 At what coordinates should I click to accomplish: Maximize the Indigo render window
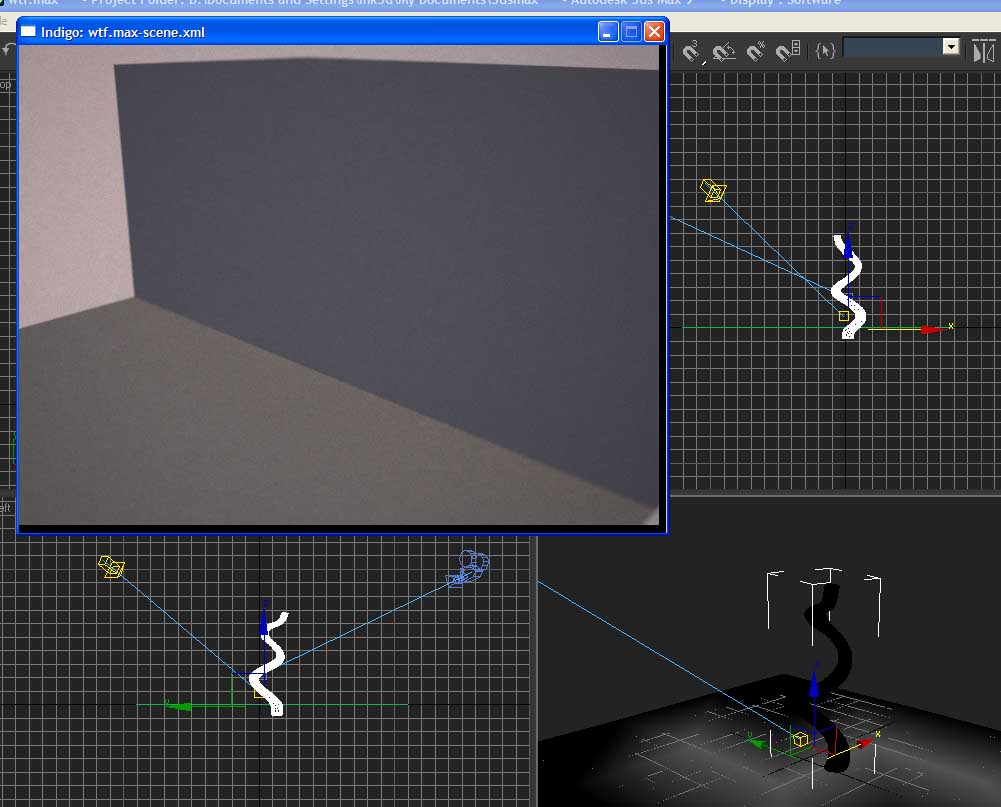pos(631,32)
